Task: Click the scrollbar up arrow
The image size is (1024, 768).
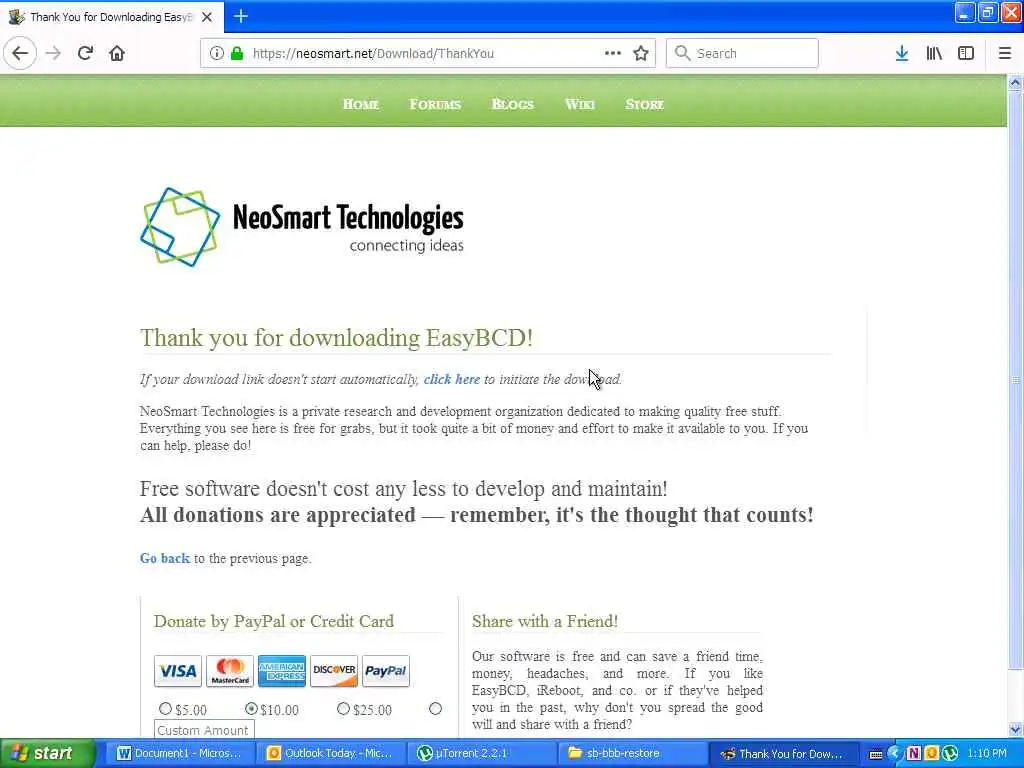Action: pos(1015,83)
